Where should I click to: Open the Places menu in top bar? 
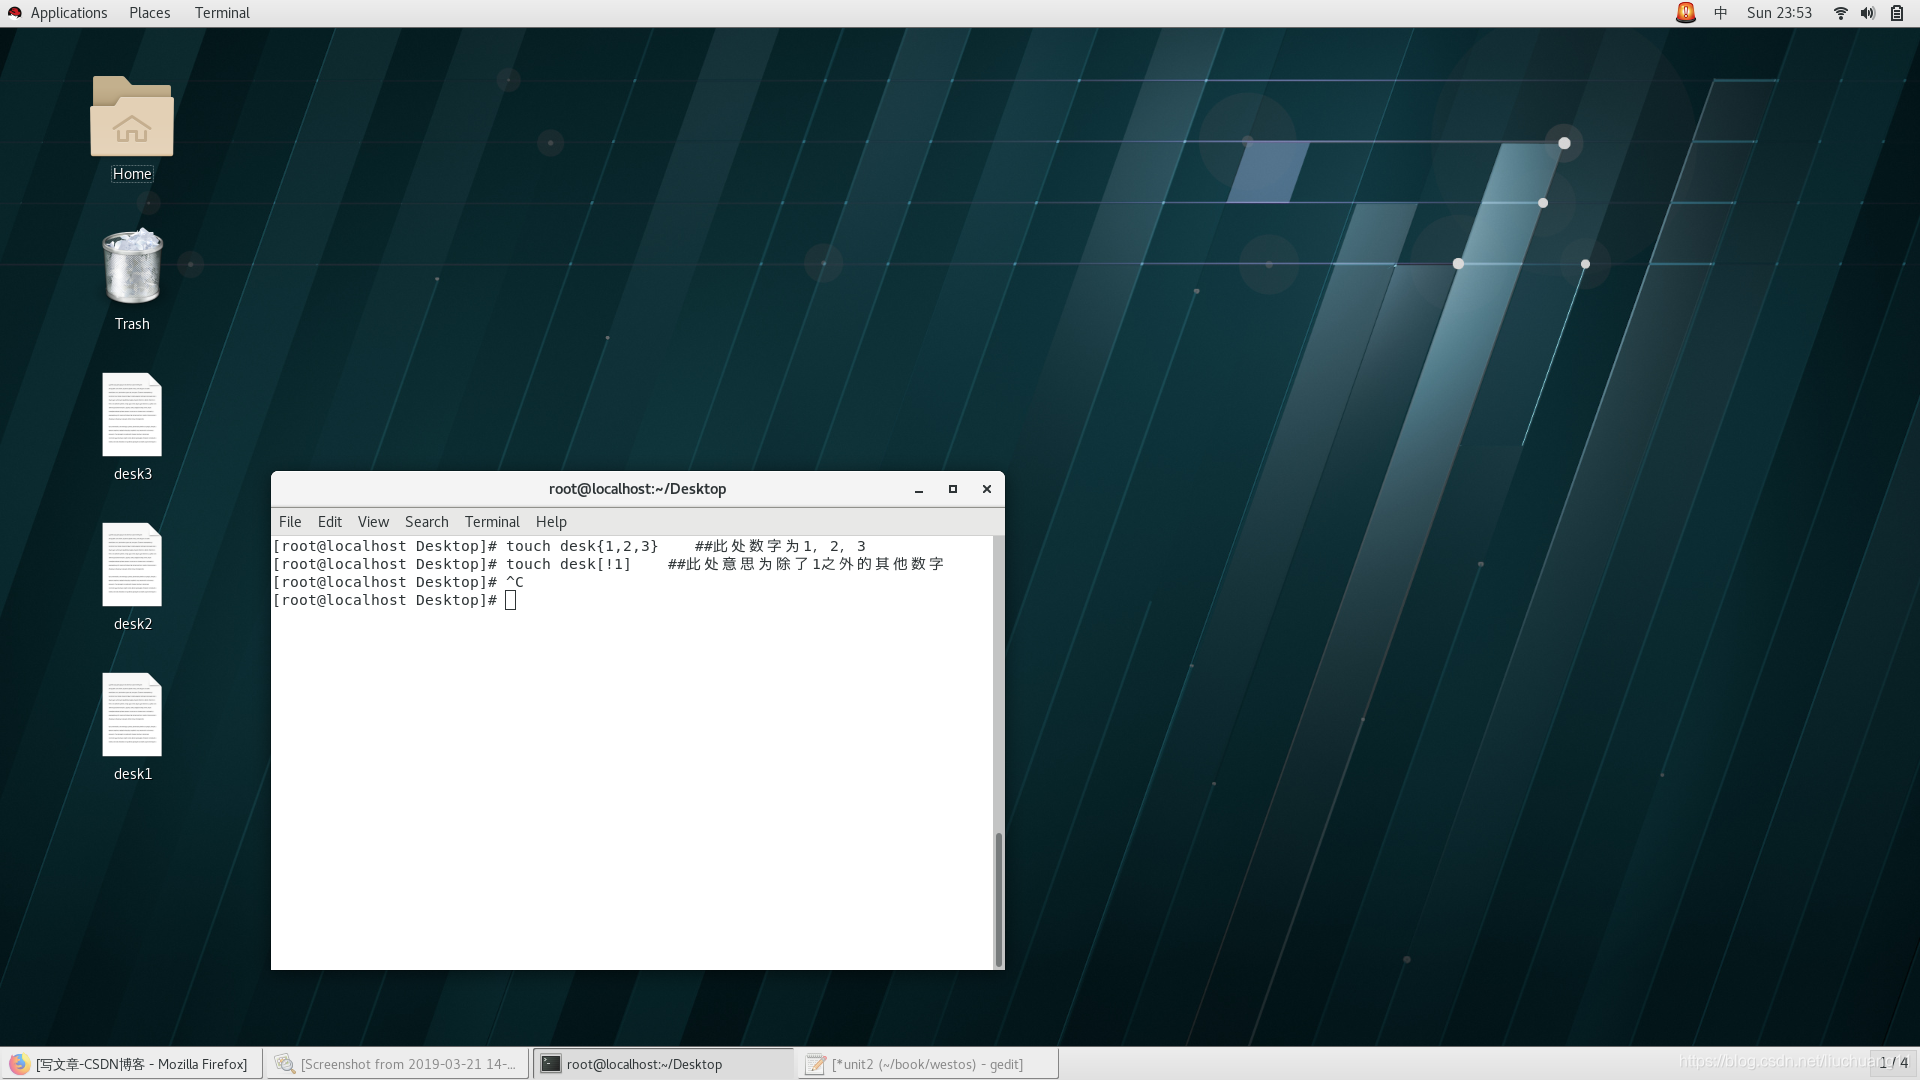click(x=149, y=13)
